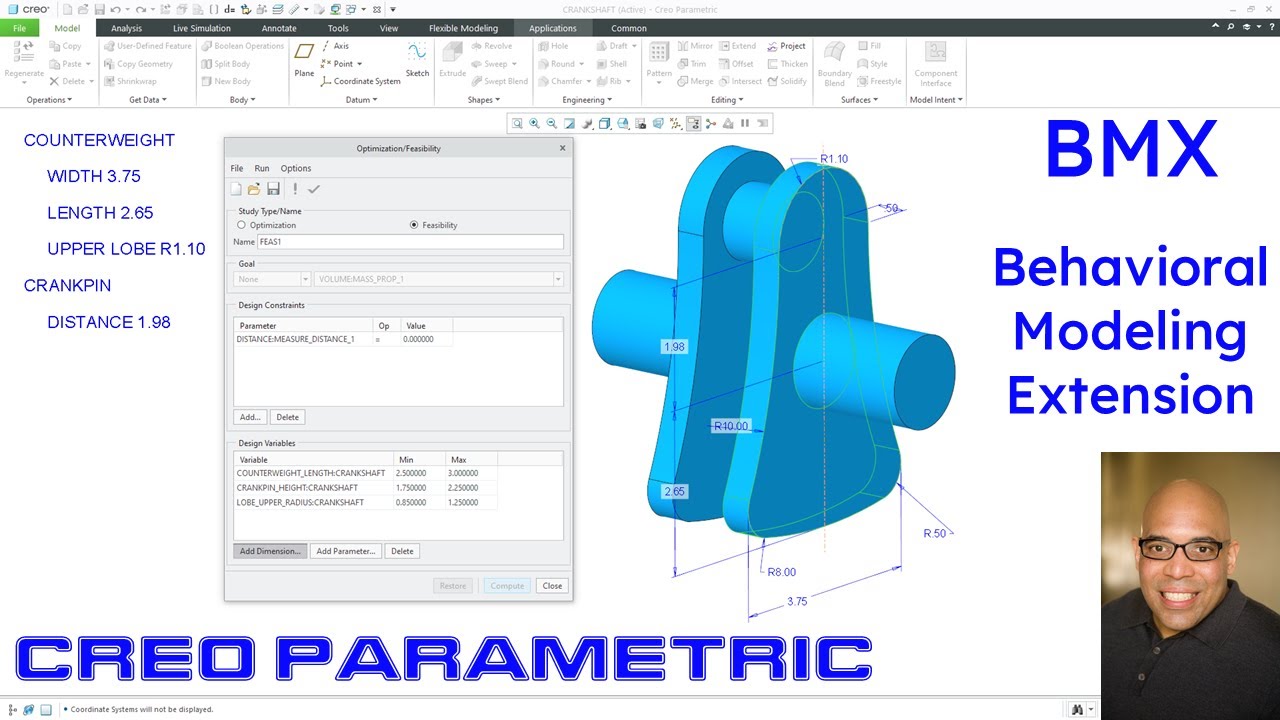Screen dimensions: 1280x720
Task: Switch to the Flexible Modeling tab
Action: click(463, 28)
